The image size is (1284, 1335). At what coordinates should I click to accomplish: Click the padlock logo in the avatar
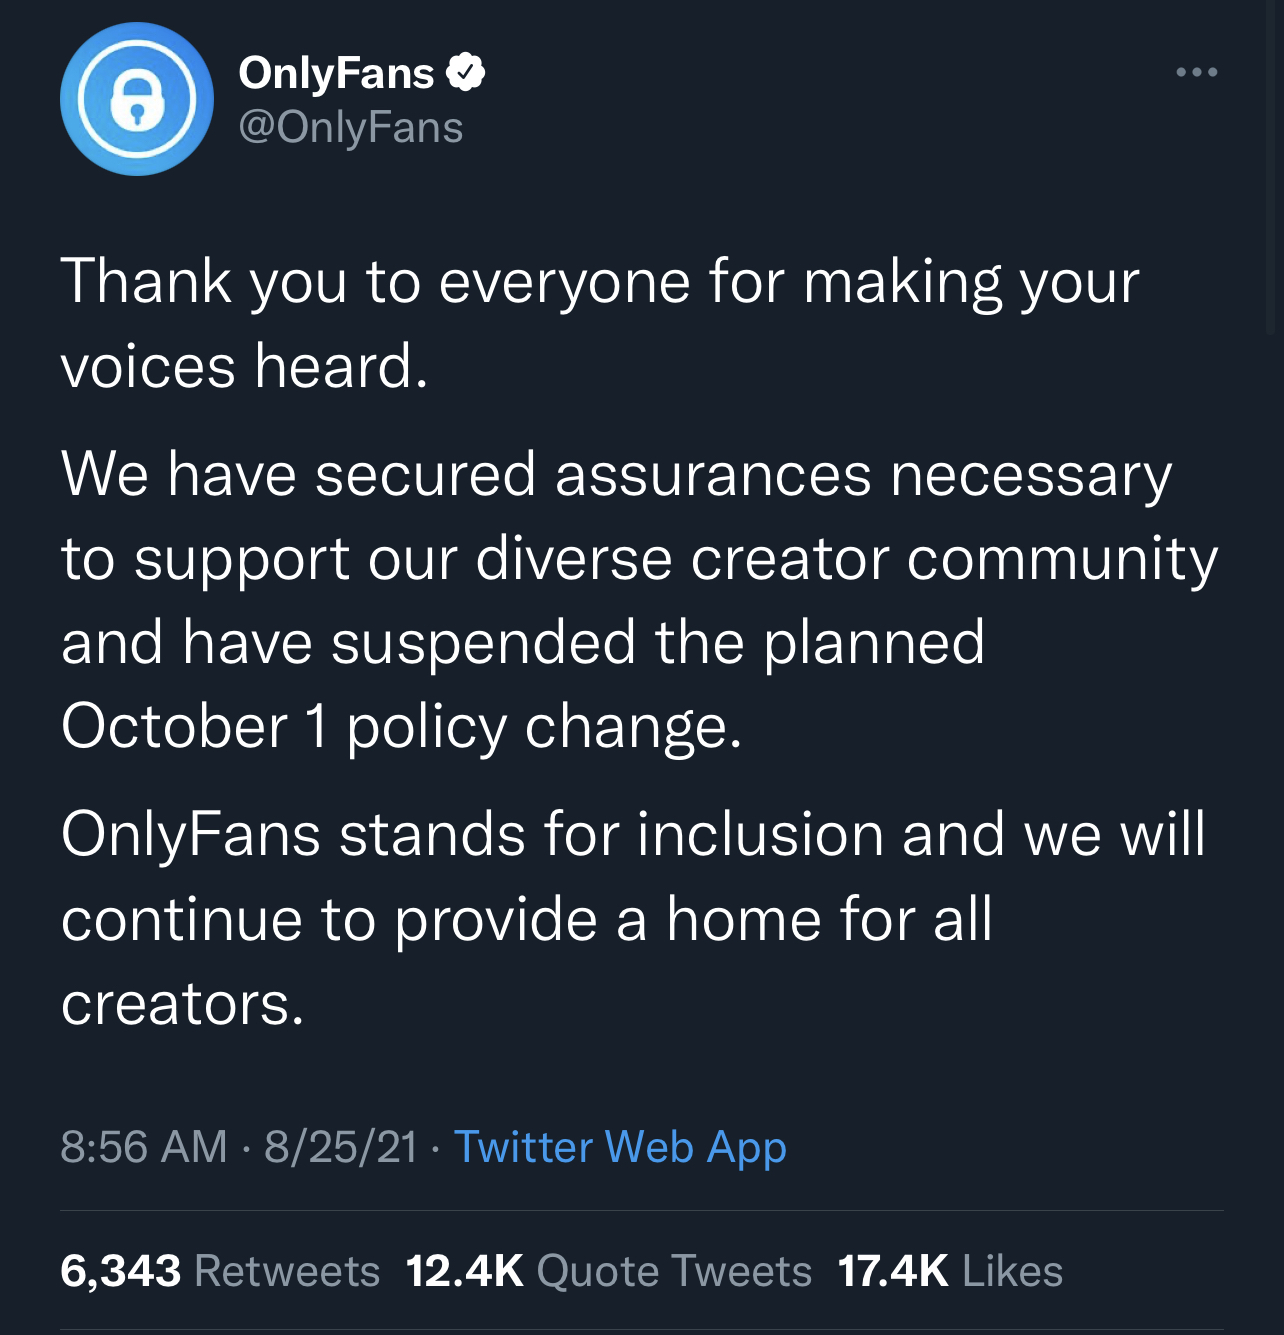(x=137, y=101)
